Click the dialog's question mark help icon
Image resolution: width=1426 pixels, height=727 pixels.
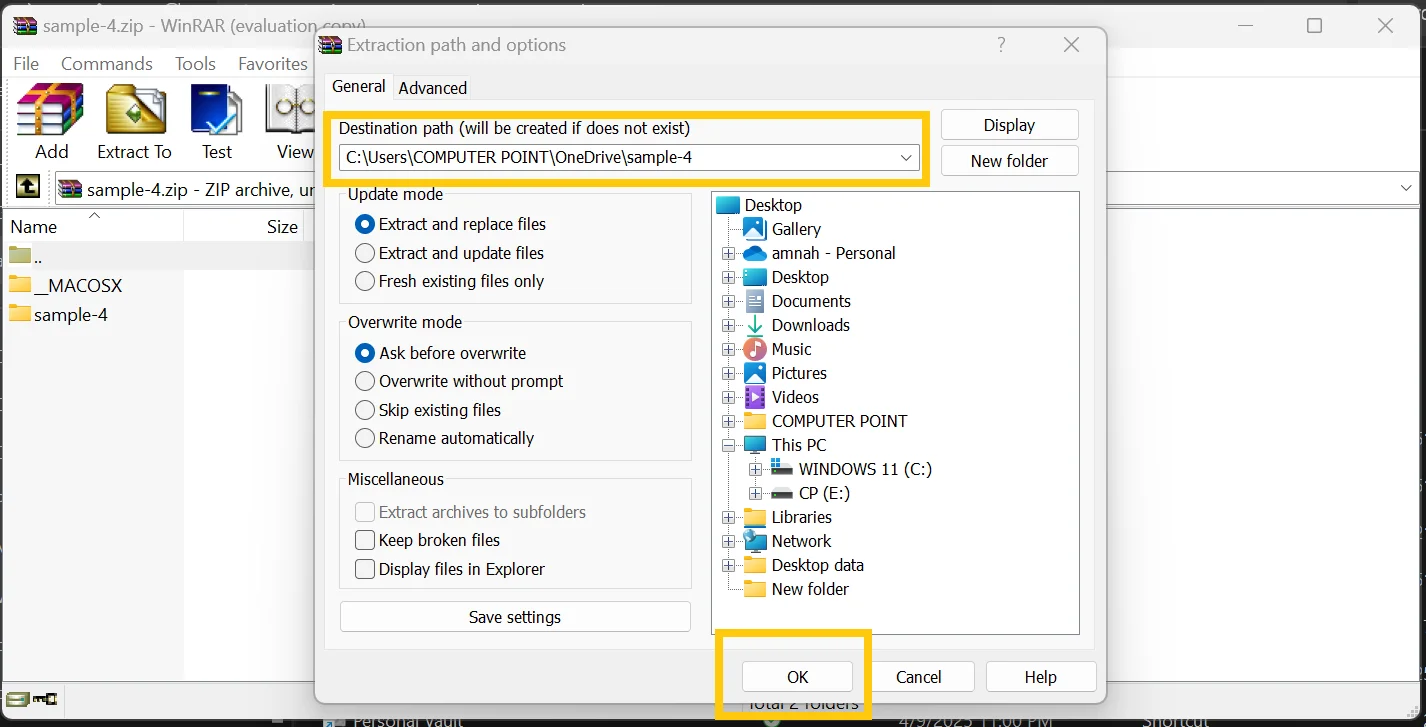tap(1002, 45)
